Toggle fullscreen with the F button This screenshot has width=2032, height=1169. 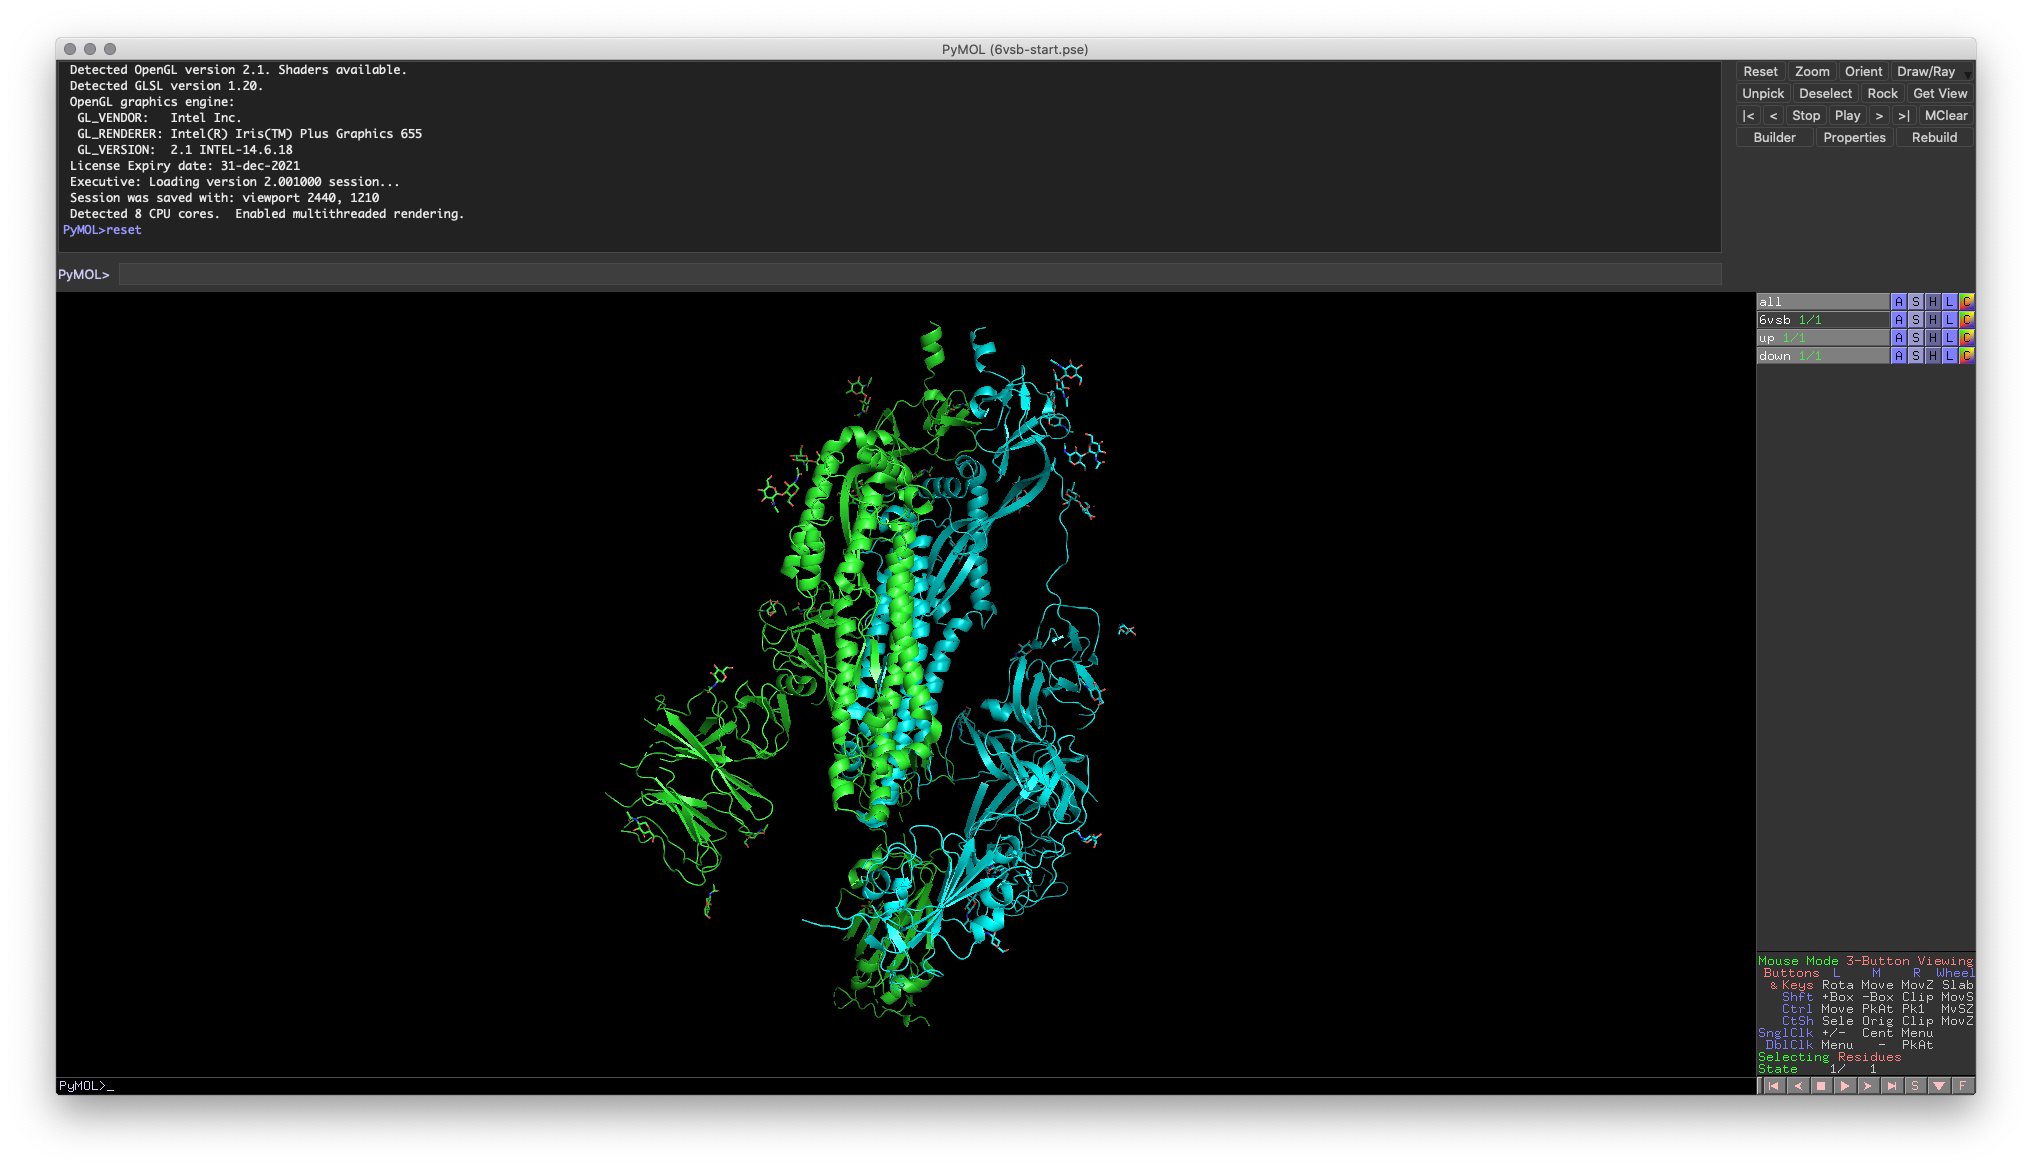click(x=1962, y=1086)
